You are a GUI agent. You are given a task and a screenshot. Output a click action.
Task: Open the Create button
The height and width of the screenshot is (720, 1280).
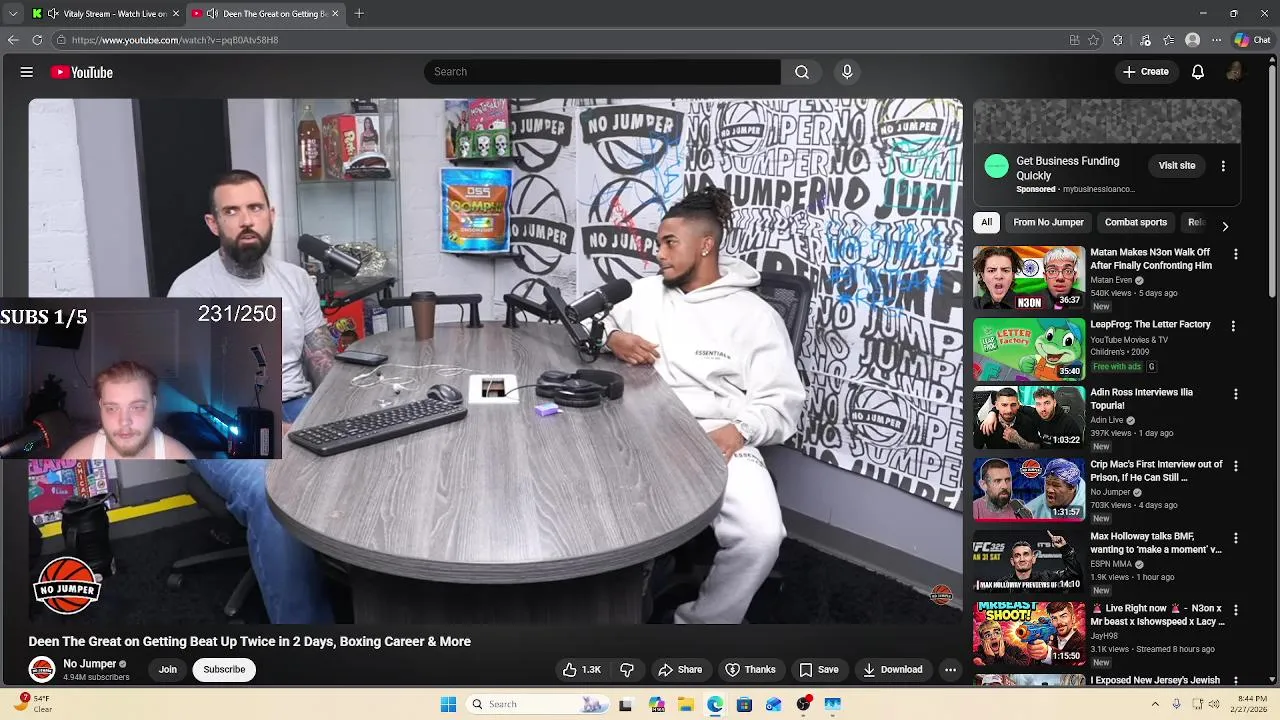pyautogui.click(x=1146, y=72)
